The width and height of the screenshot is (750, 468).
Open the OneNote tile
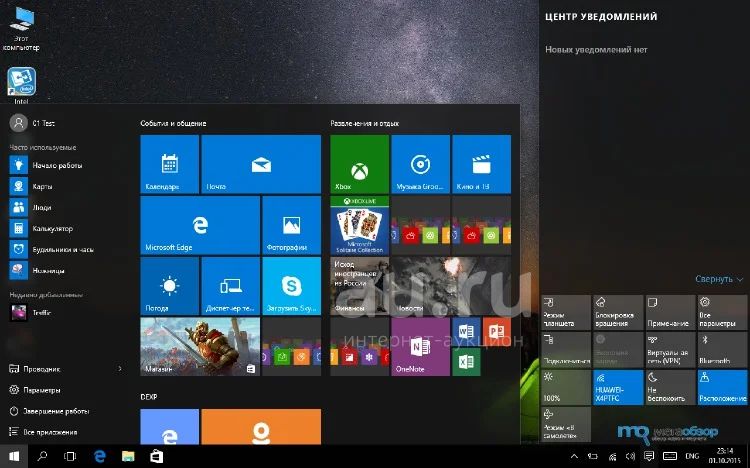[x=420, y=346]
